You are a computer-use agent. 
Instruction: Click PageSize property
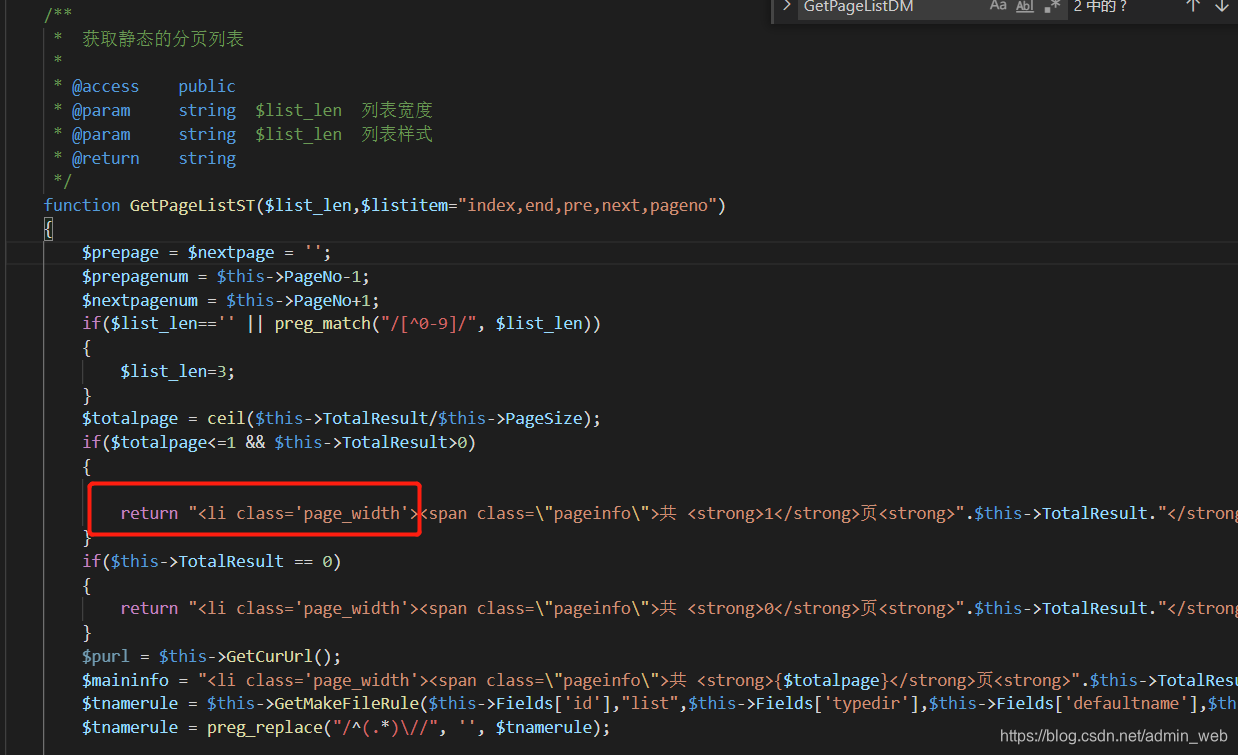click(543, 418)
